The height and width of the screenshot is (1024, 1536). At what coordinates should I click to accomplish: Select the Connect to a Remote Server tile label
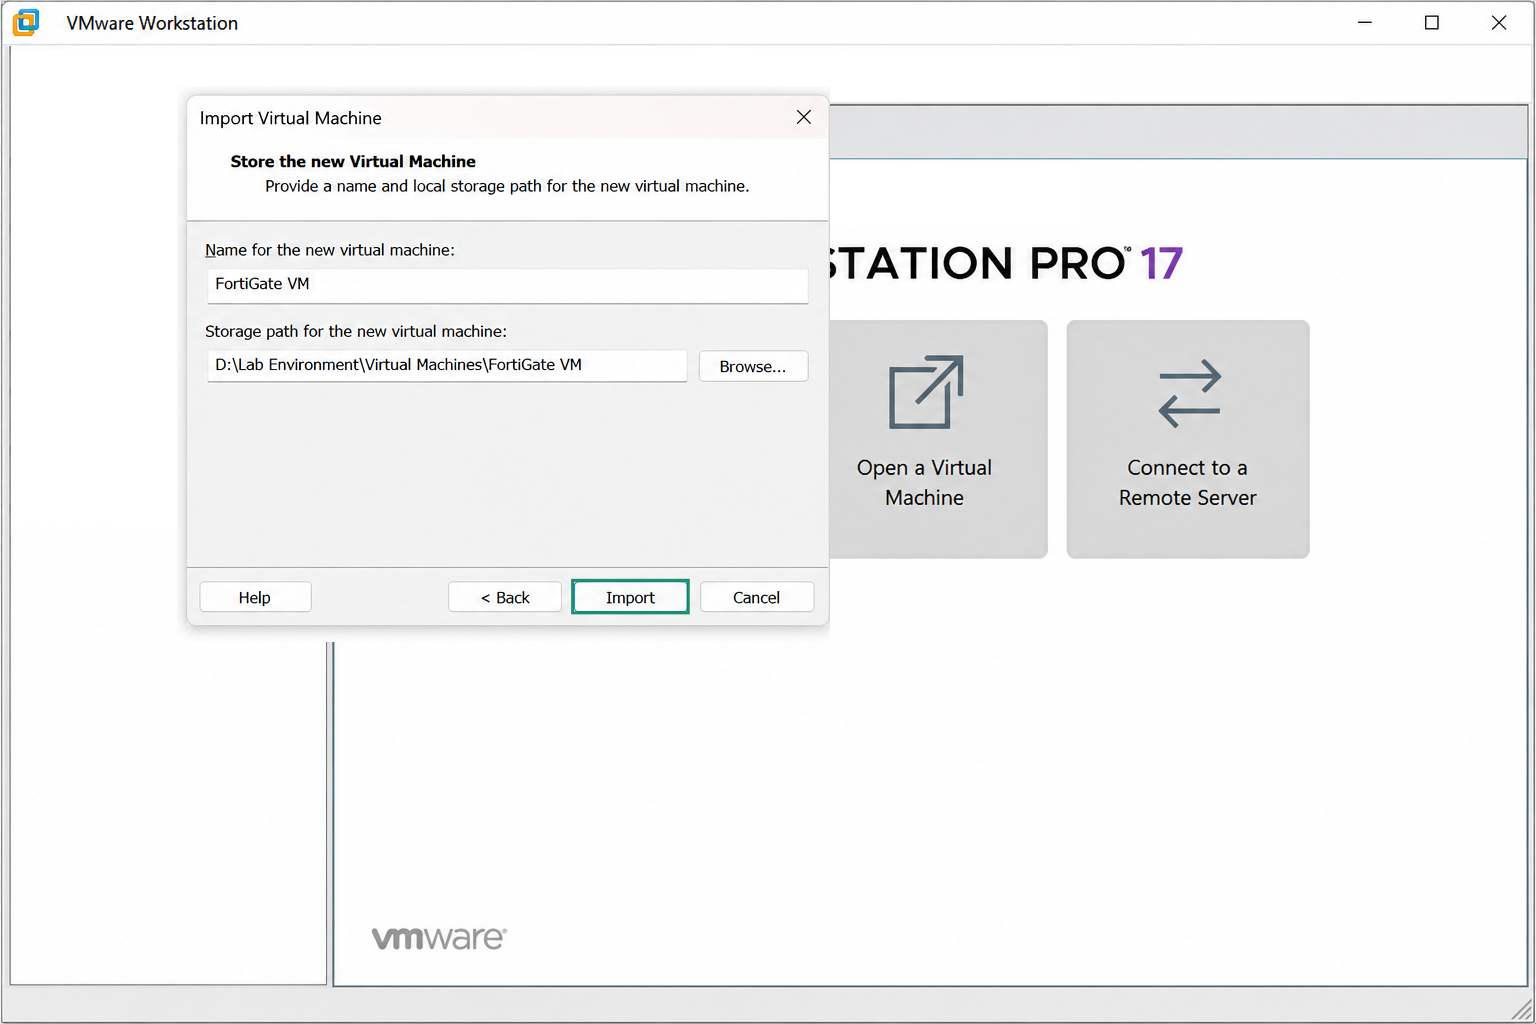click(x=1188, y=482)
